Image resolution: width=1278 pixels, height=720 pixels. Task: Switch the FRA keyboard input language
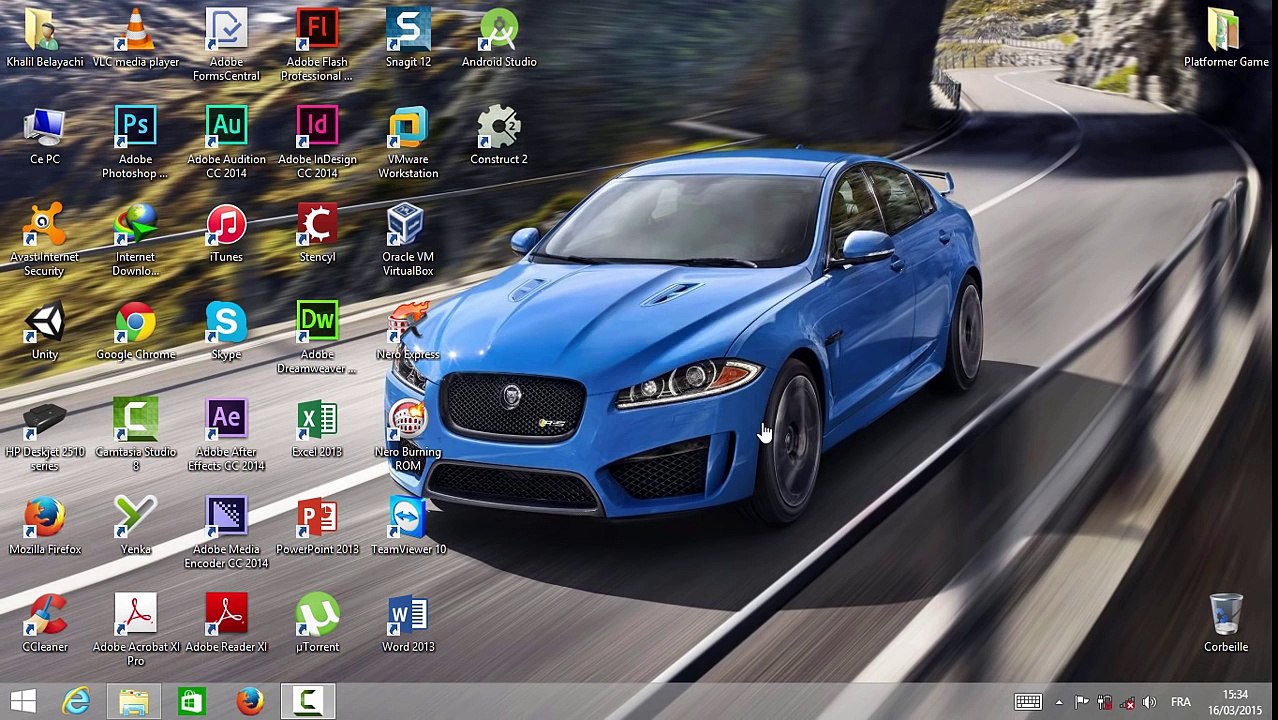pos(1181,702)
